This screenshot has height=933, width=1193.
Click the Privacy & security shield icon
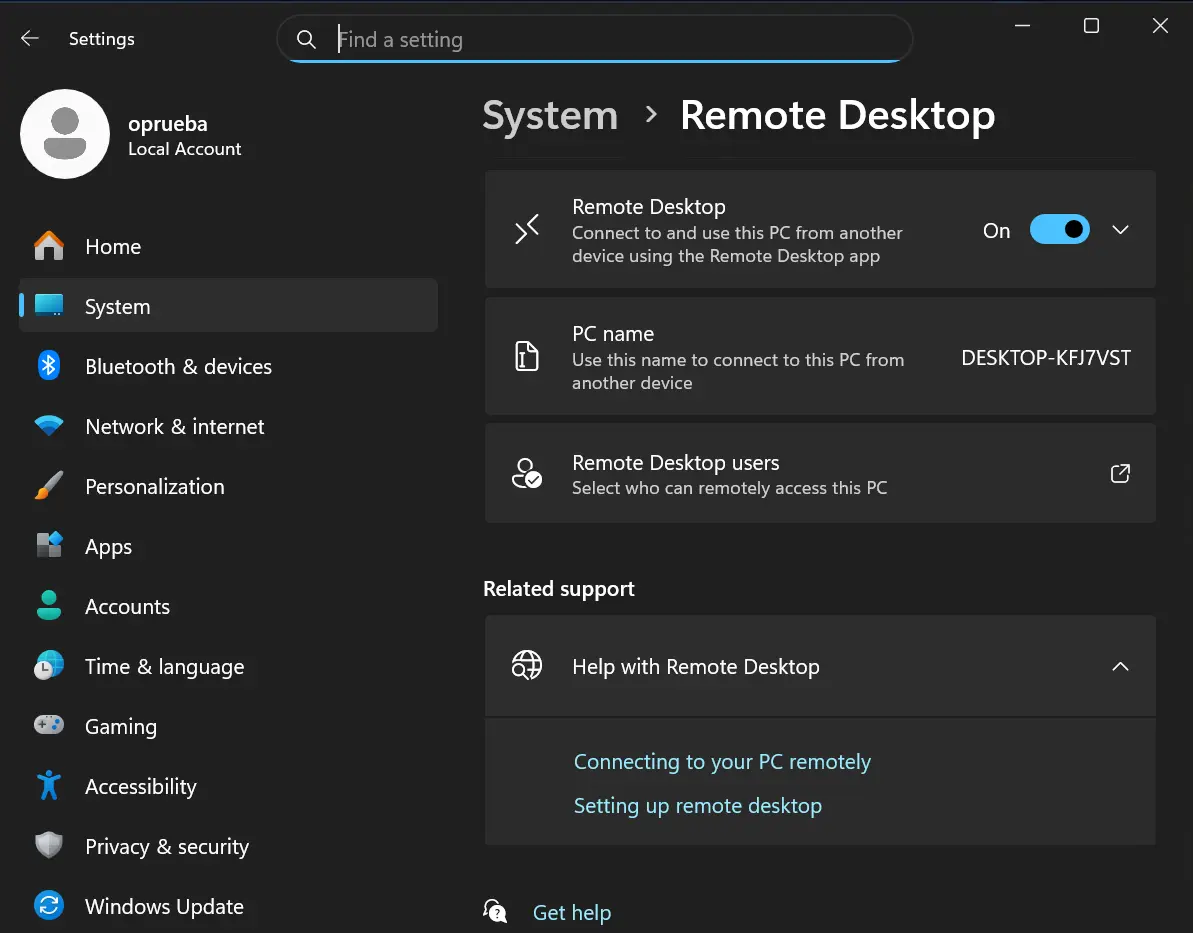tap(49, 846)
